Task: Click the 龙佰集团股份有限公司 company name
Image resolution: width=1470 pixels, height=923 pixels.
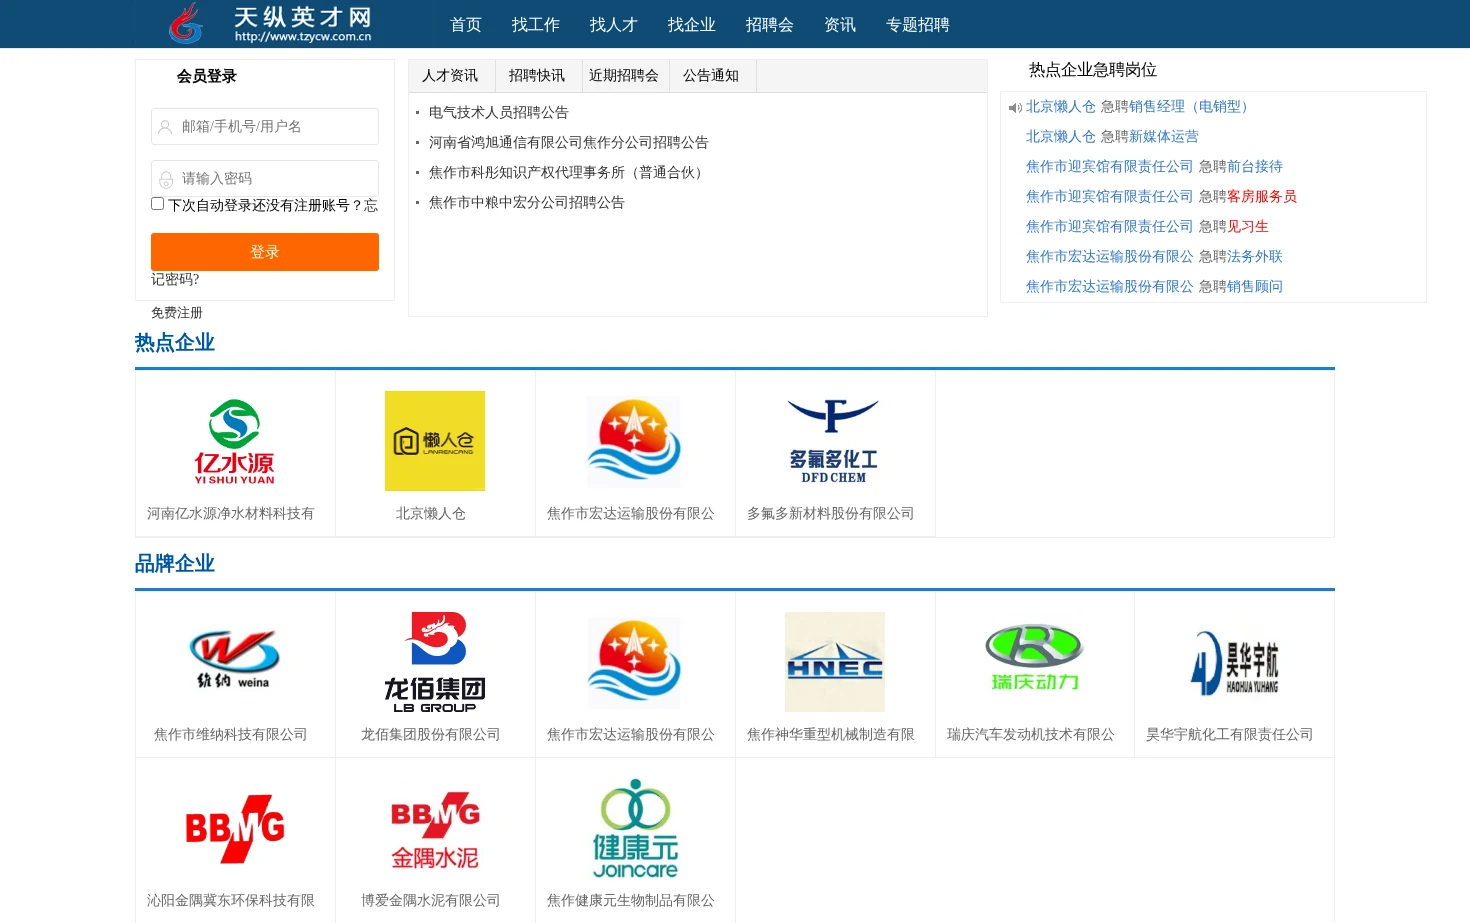Action: [x=431, y=735]
